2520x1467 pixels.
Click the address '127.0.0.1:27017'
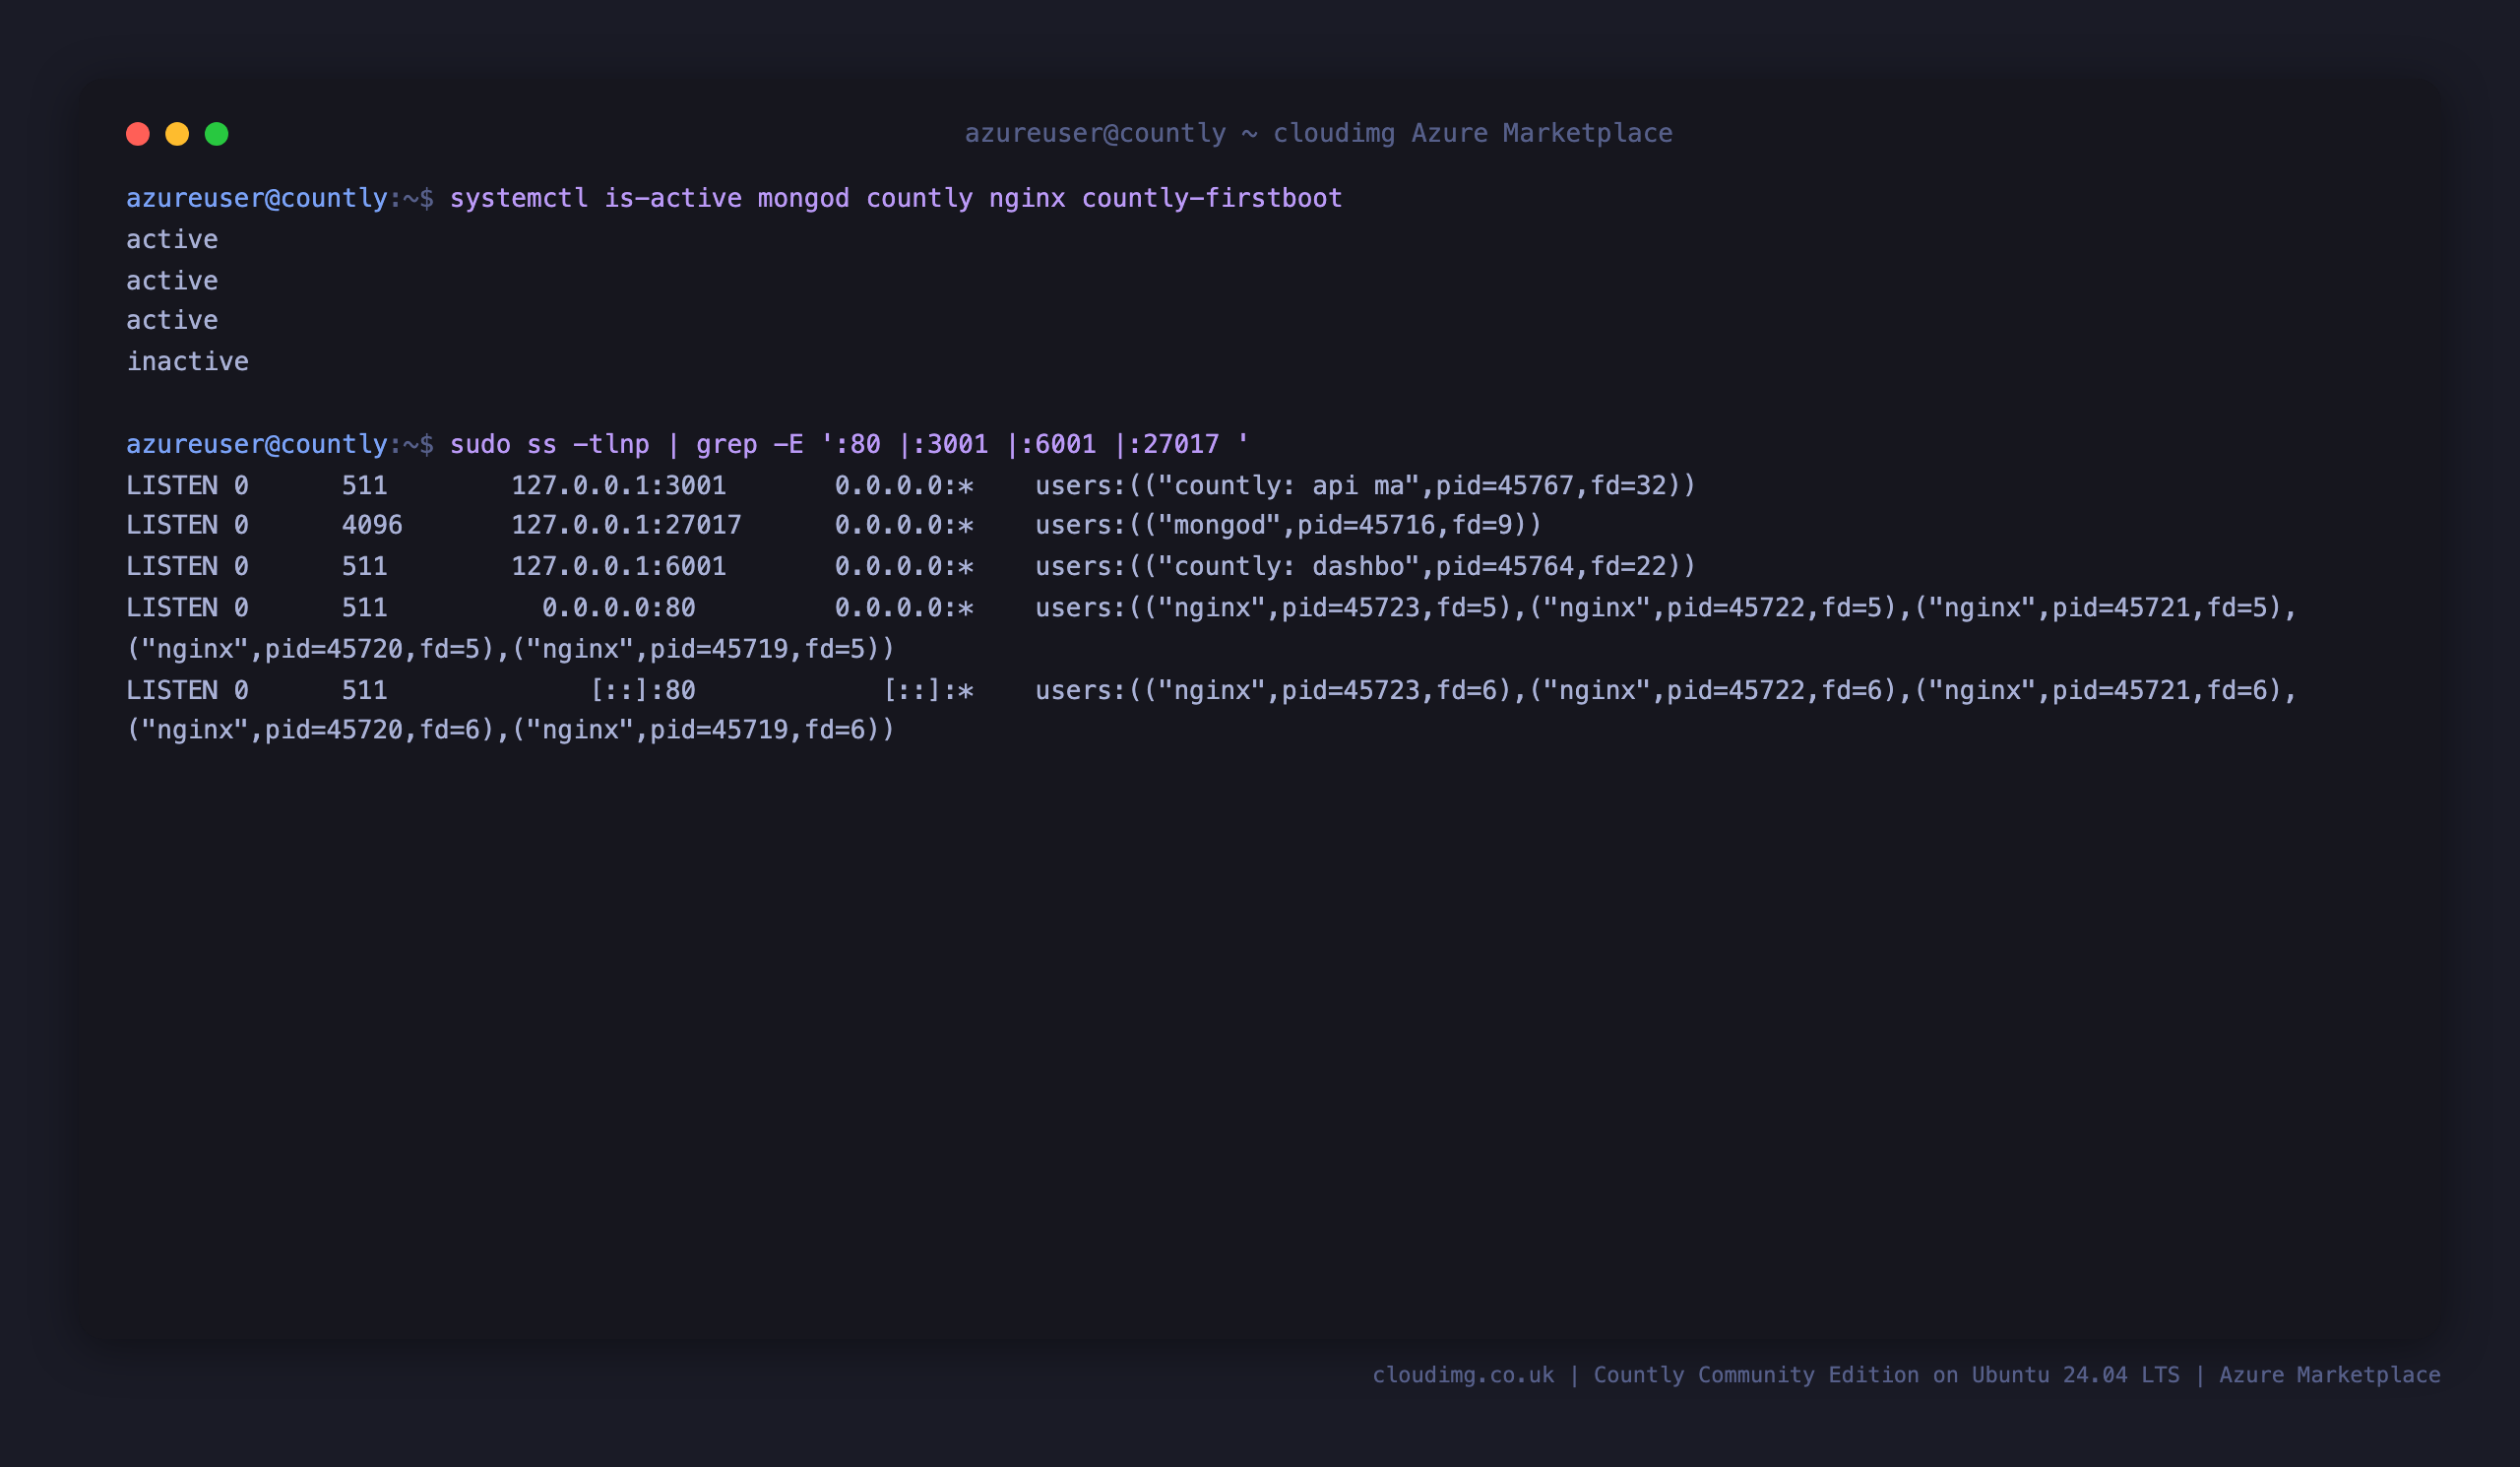tap(626, 525)
